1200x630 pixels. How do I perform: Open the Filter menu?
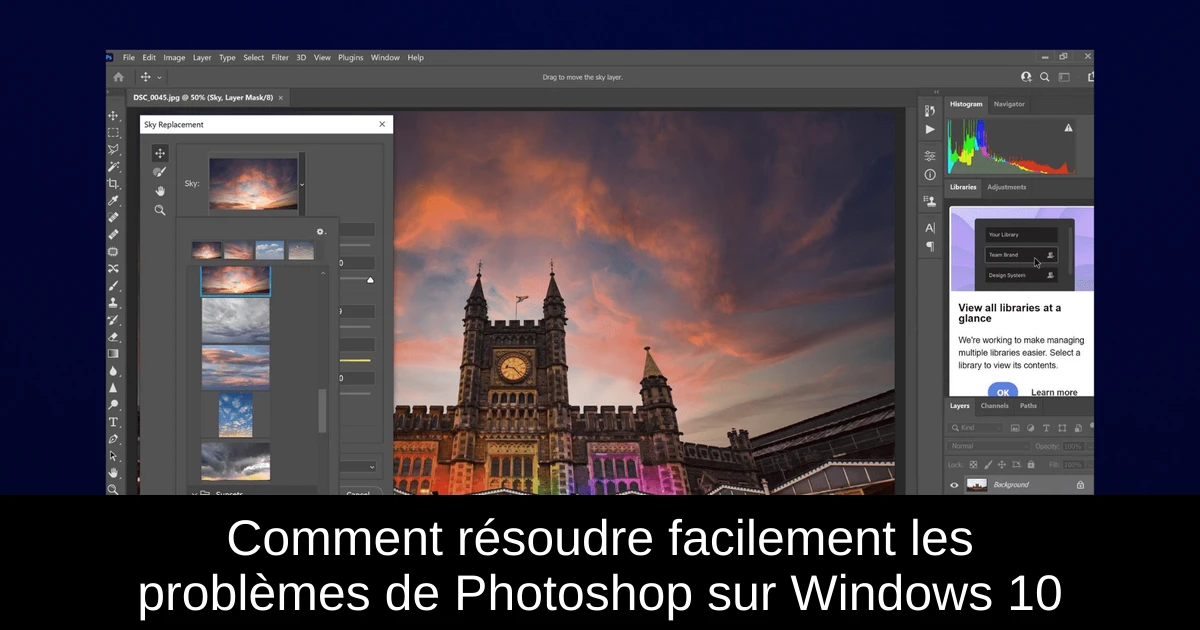(280, 58)
